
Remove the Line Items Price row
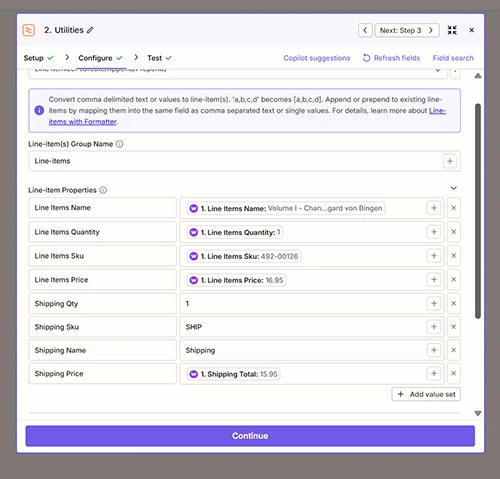453,280
